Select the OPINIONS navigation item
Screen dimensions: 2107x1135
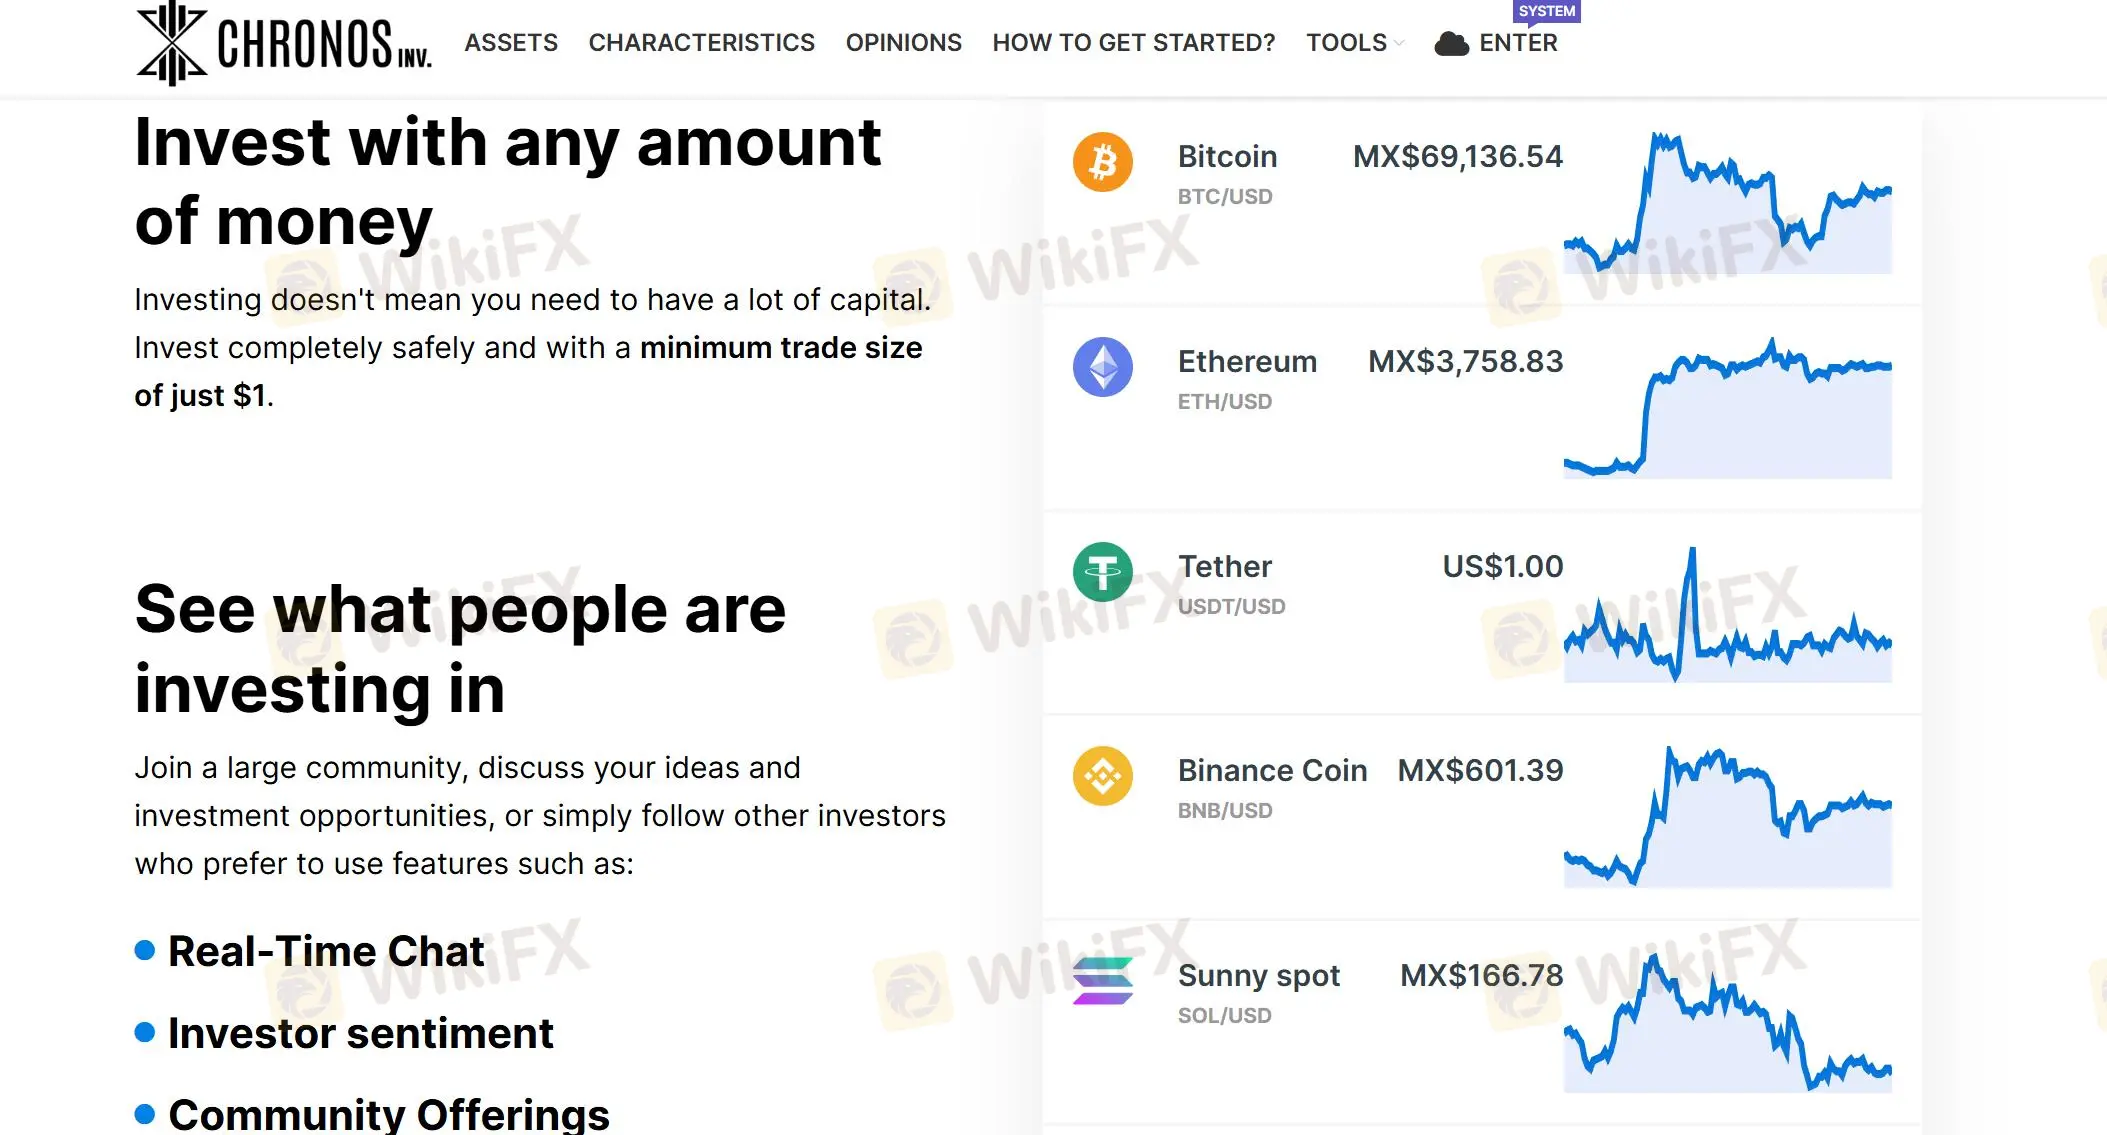(903, 43)
